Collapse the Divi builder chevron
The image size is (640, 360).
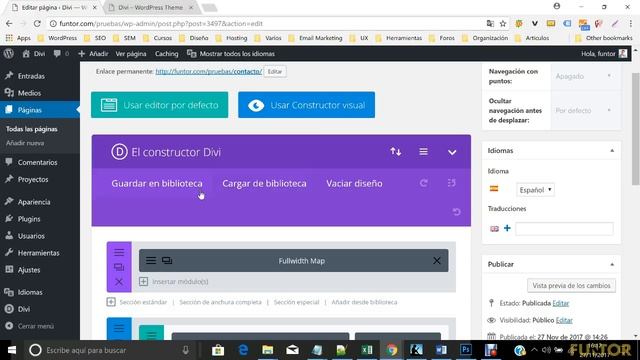(452, 152)
